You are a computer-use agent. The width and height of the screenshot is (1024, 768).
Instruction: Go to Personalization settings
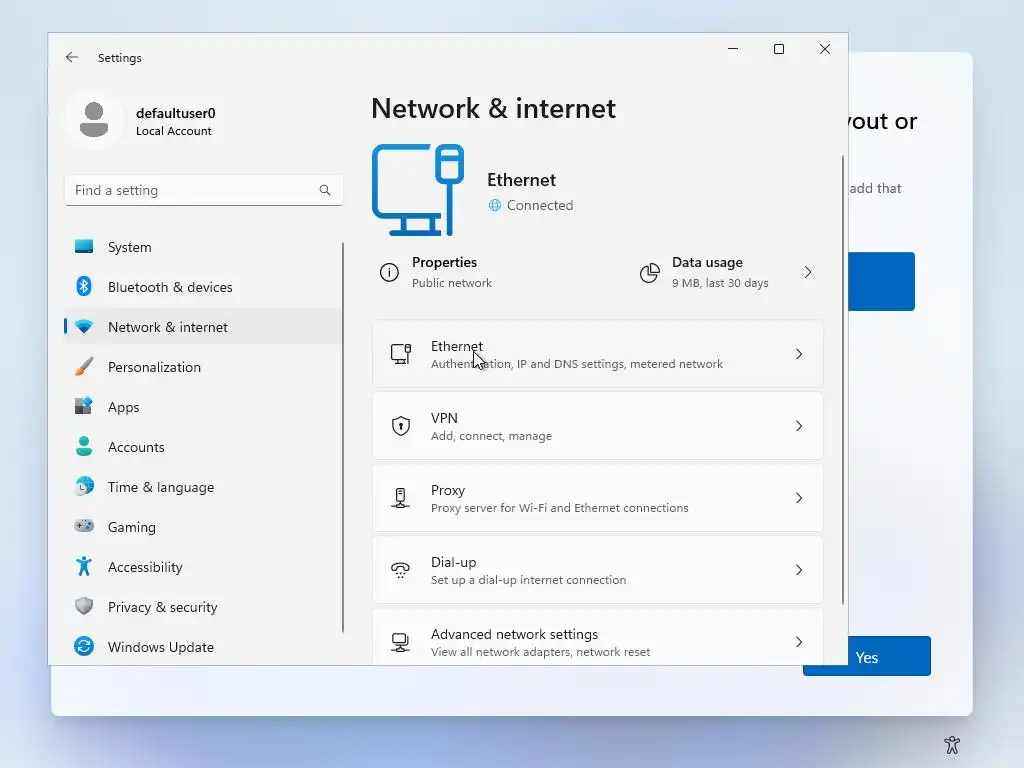point(203,366)
